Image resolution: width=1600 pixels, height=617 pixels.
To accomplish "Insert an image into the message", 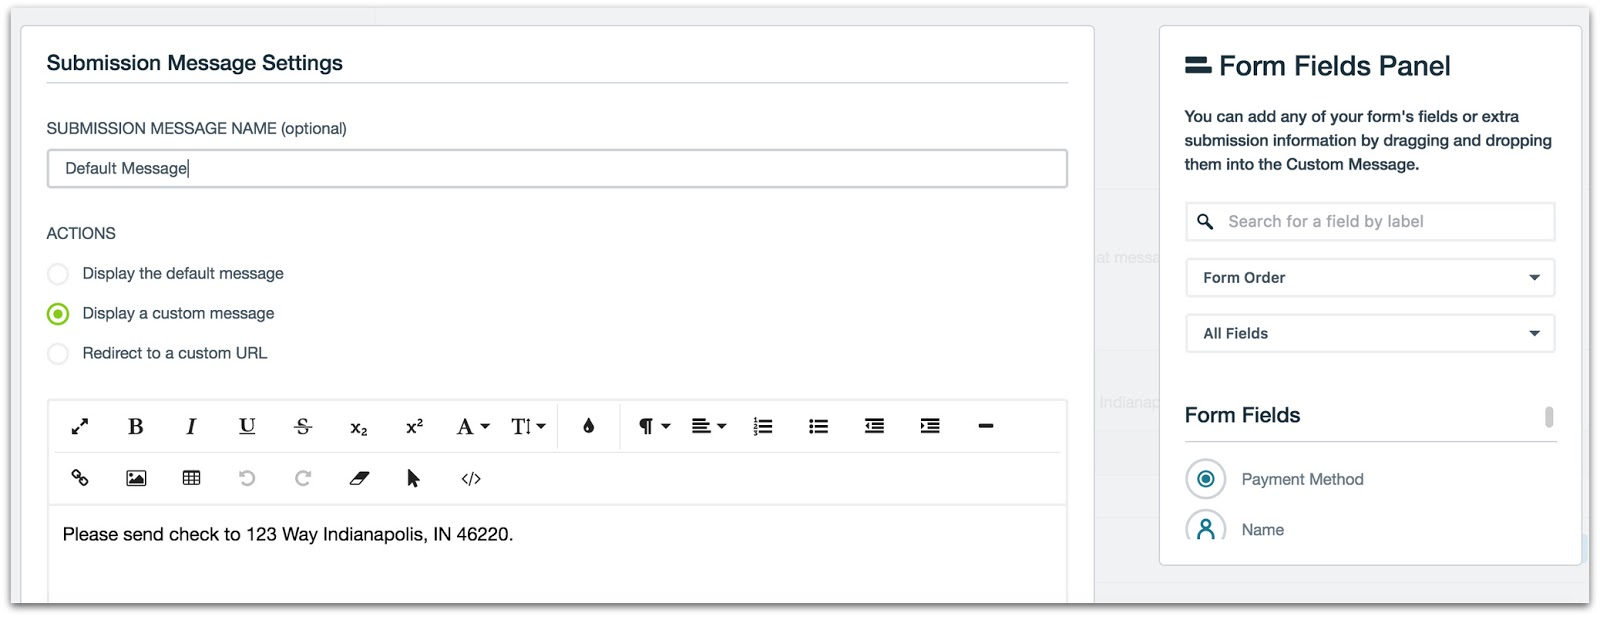I will coord(136,478).
